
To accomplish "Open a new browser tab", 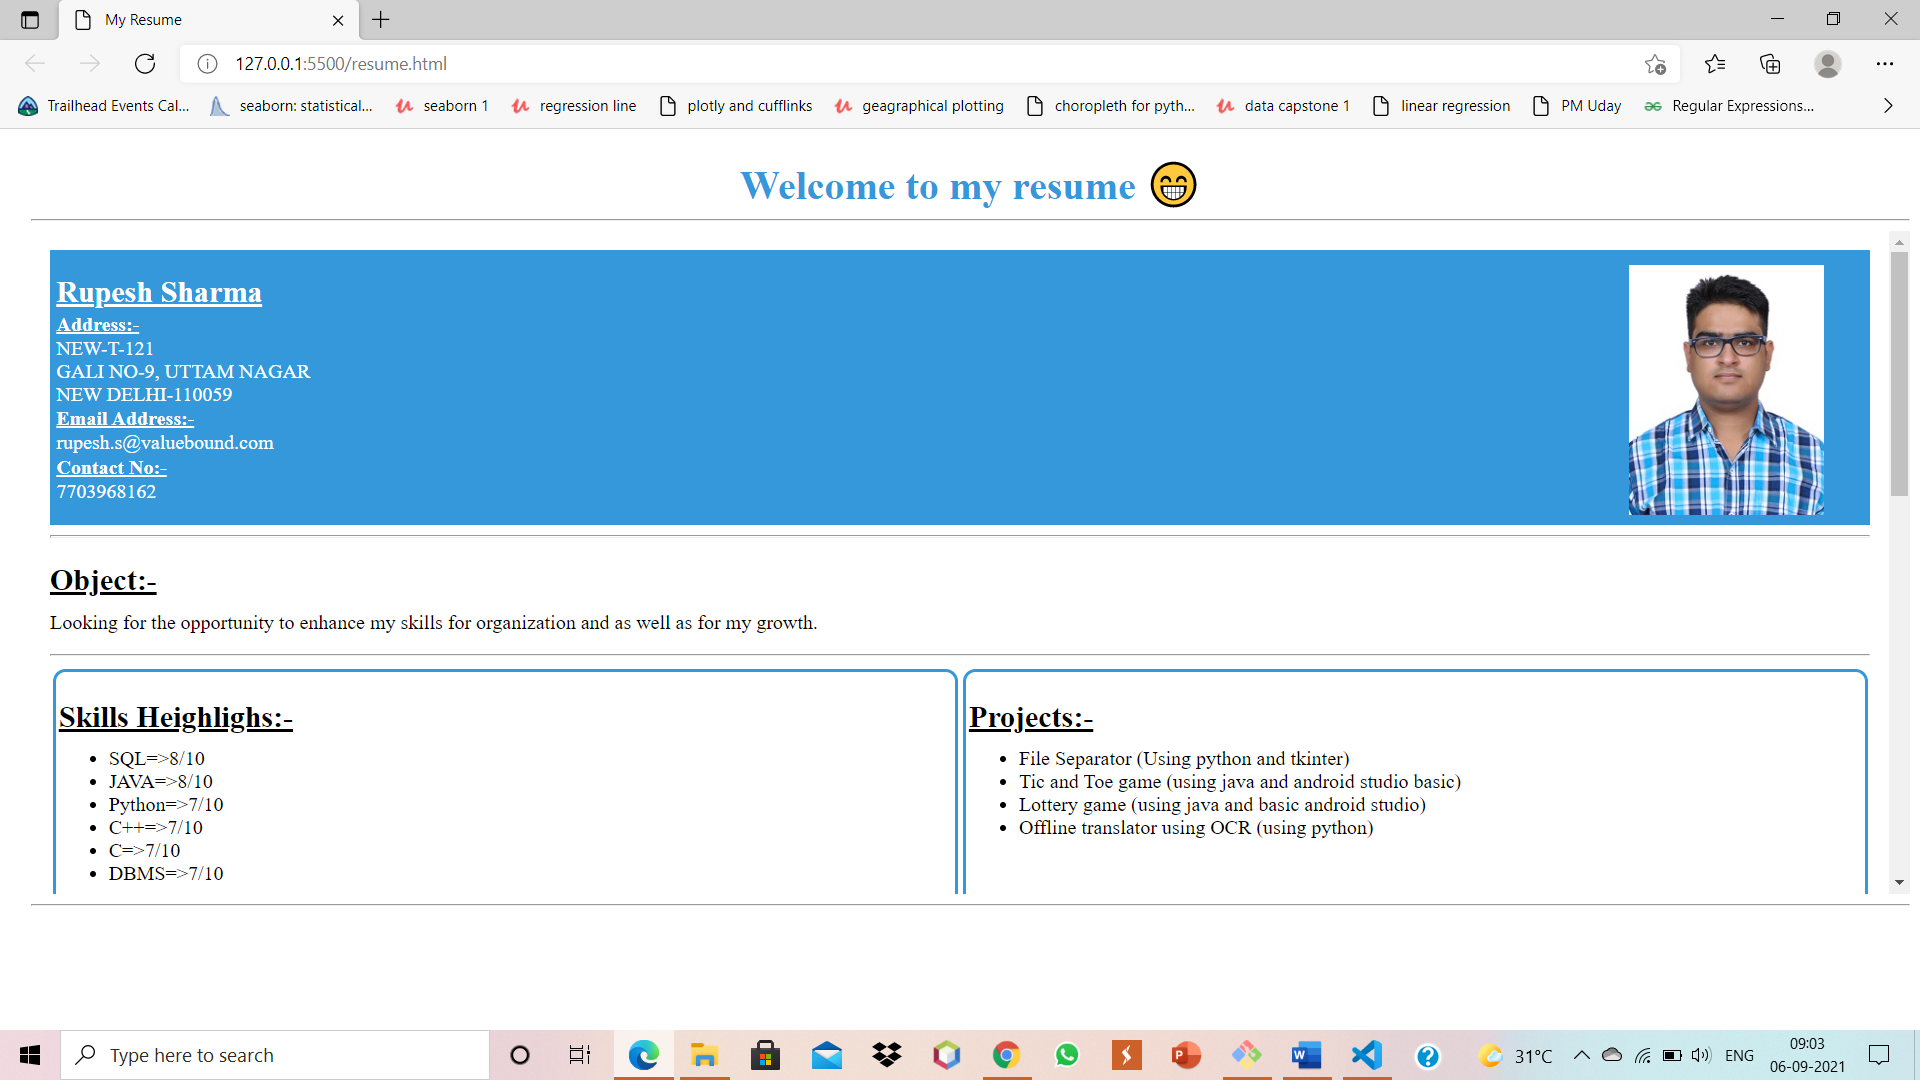I will [x=381, y=20].
